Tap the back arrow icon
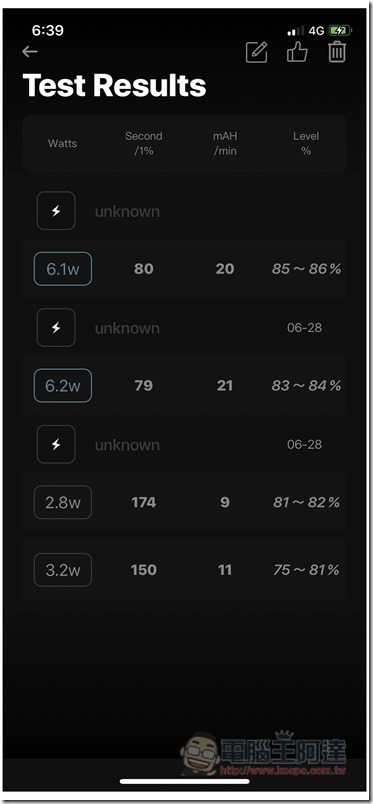This screenshot has height=804, width=373. (30, 51)
